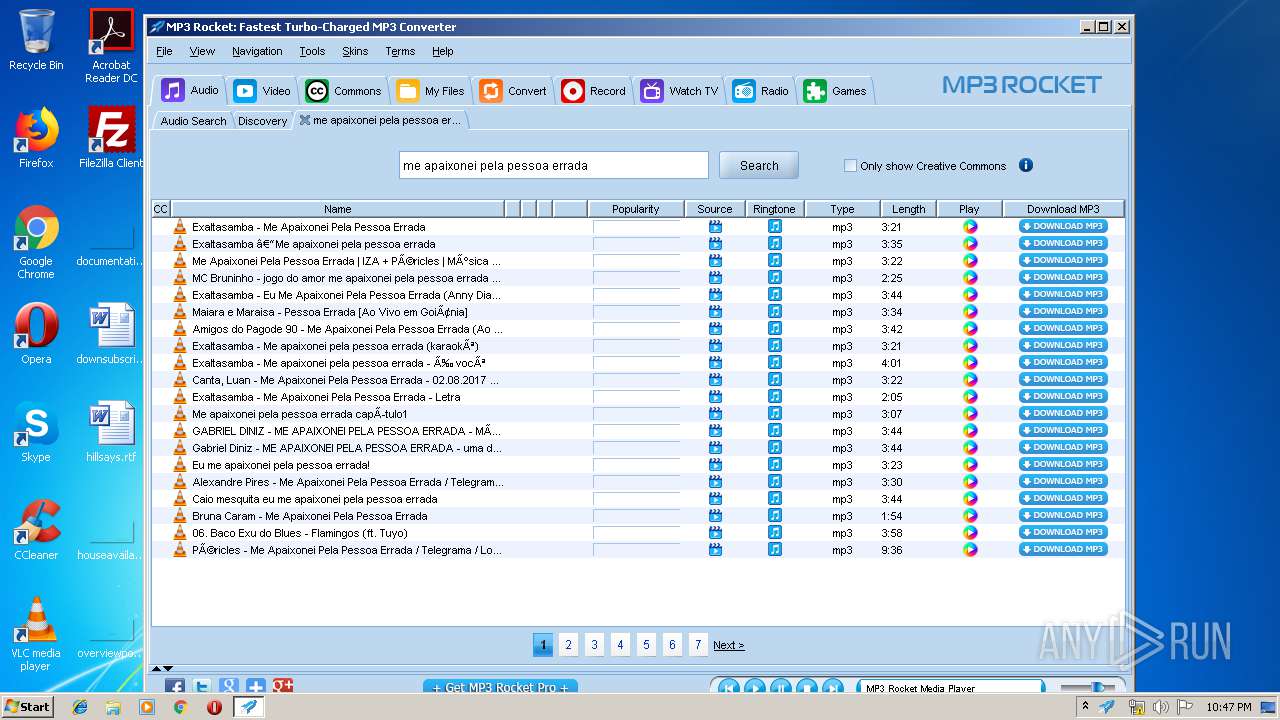Close the 'me apaixonei pela pessoa er...' search tab
Viewport: 1280px width, 720px height.
[x=305, y=120]
